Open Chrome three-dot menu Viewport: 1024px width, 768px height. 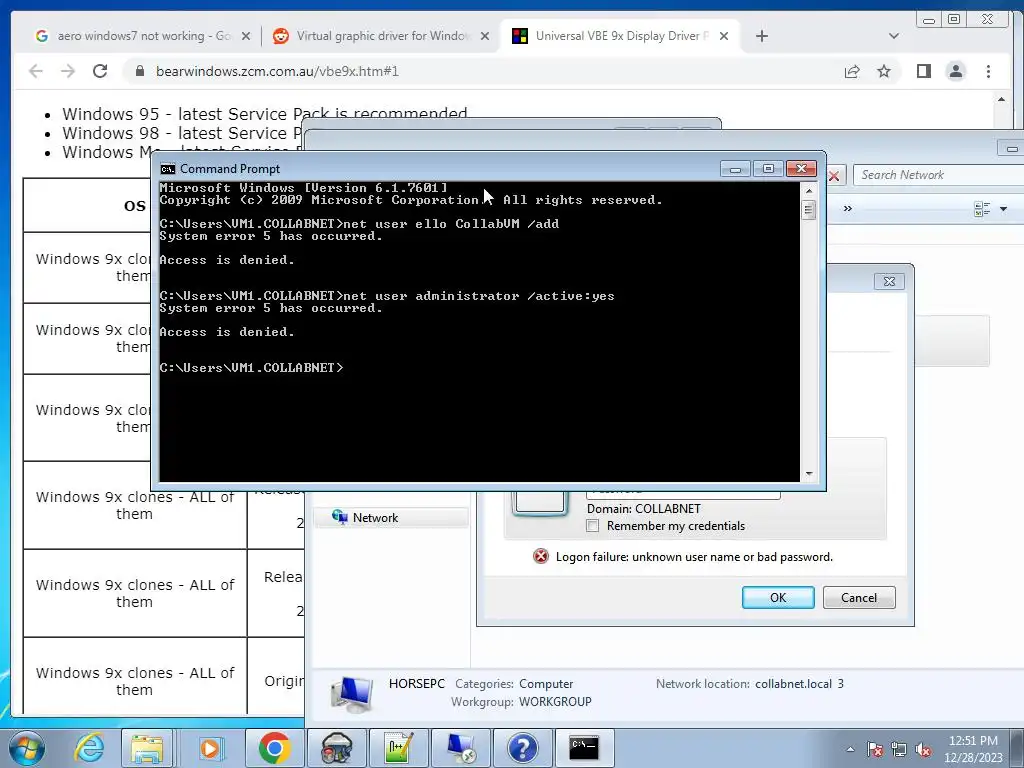pos(988,71)
